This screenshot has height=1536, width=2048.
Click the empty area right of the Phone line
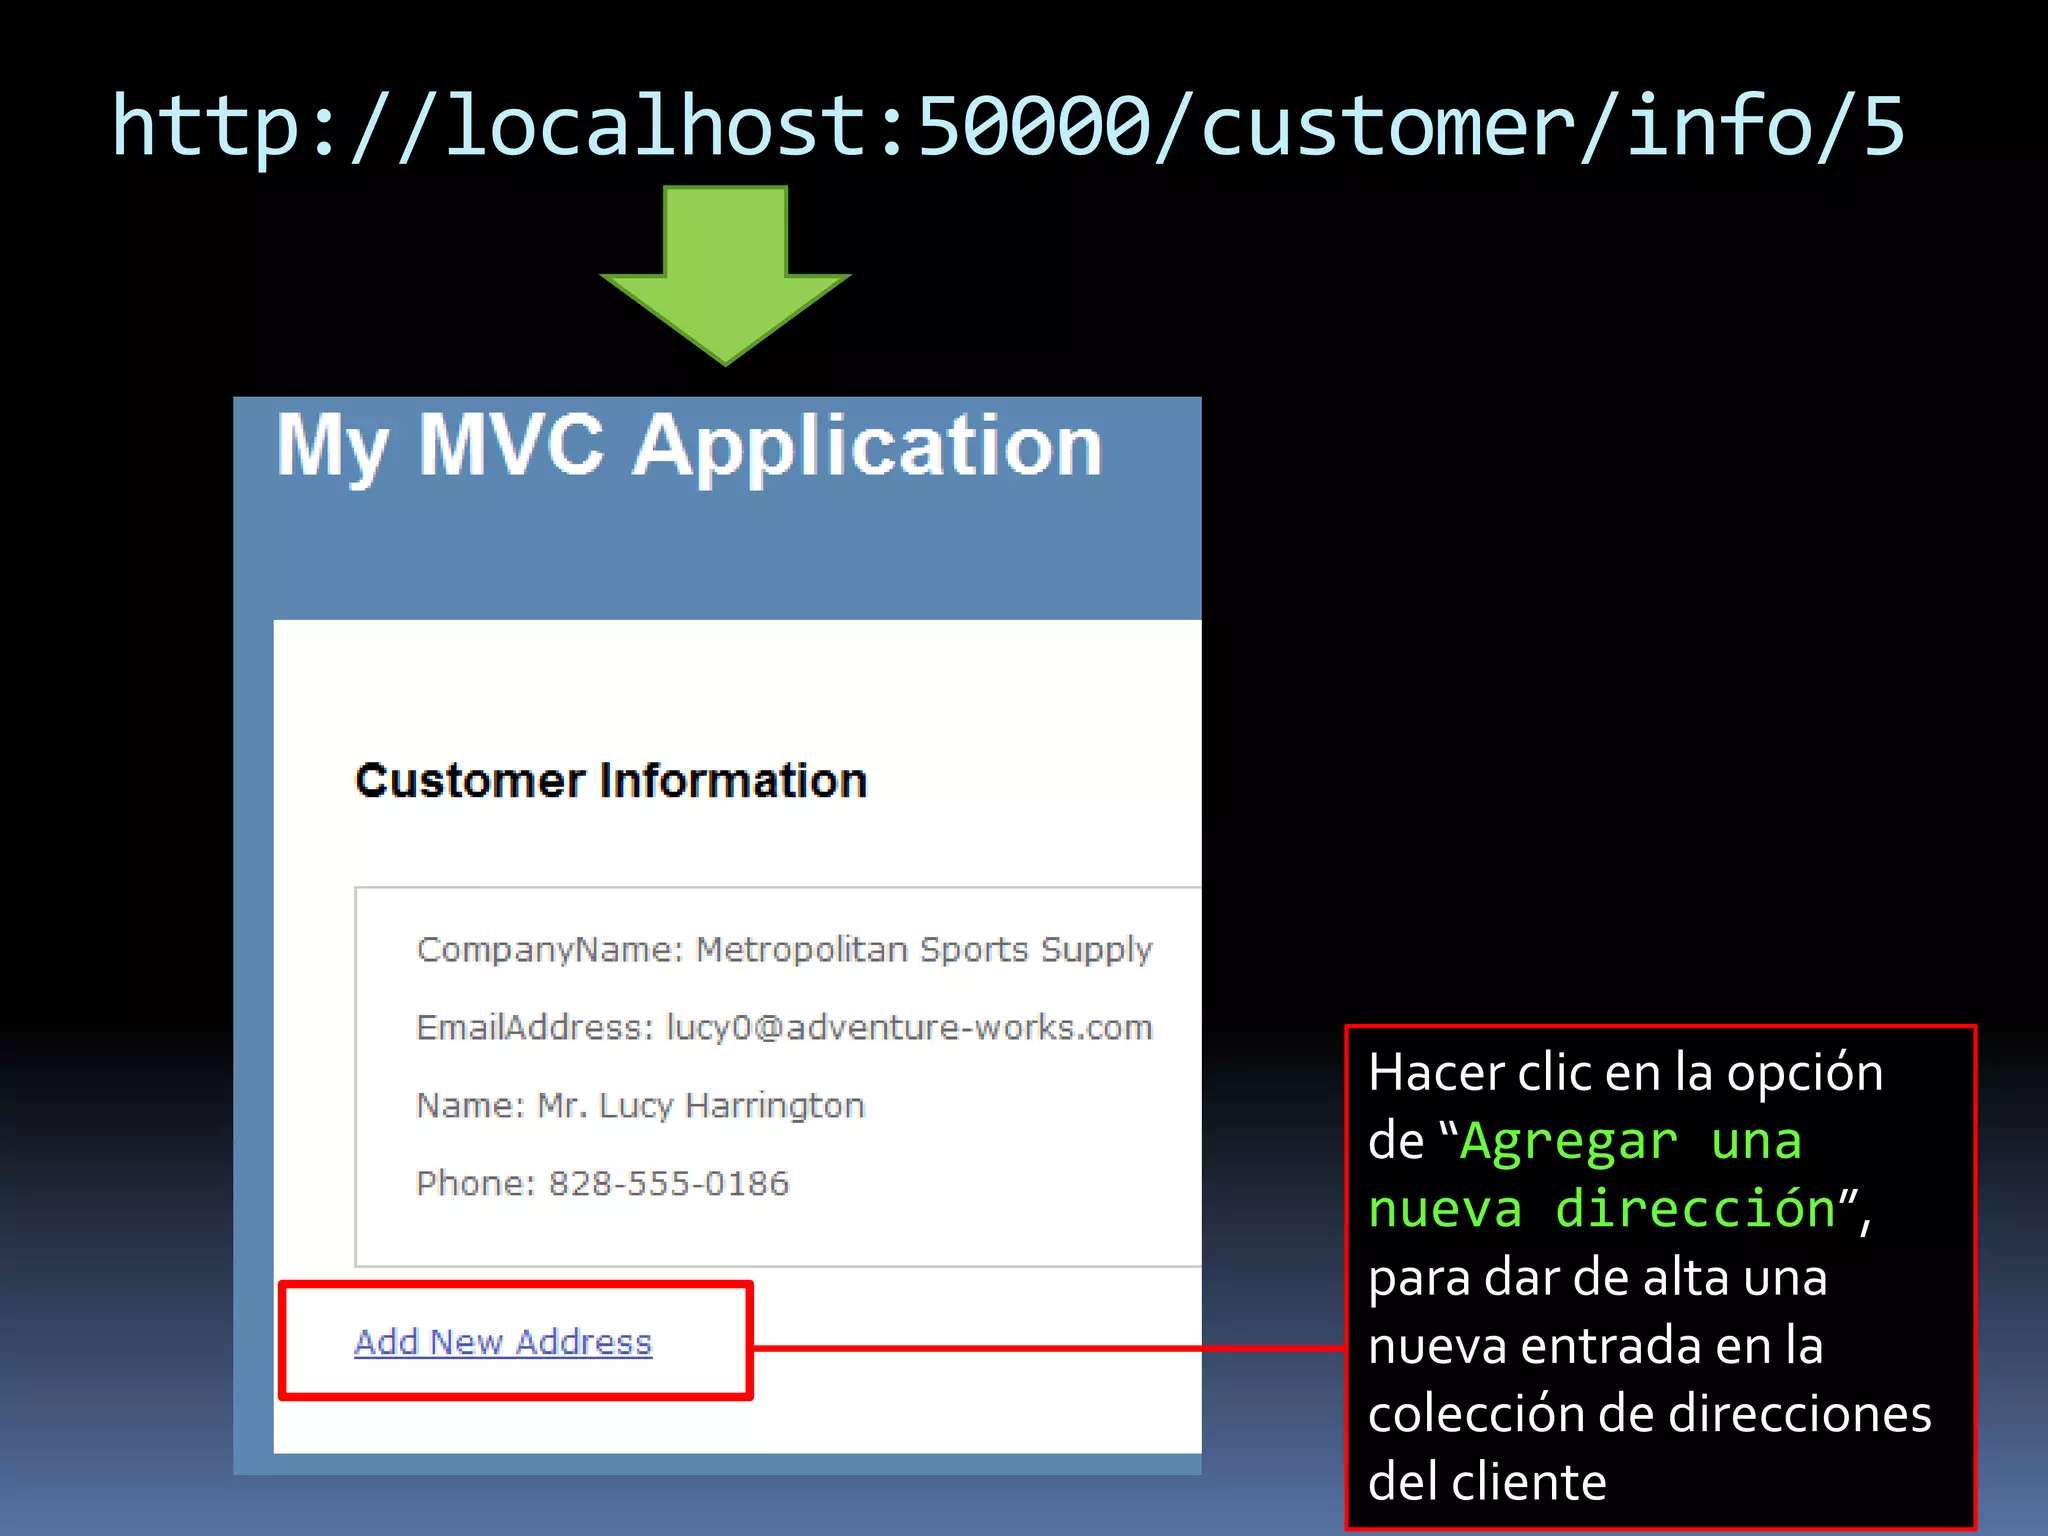point(1000,1183)
